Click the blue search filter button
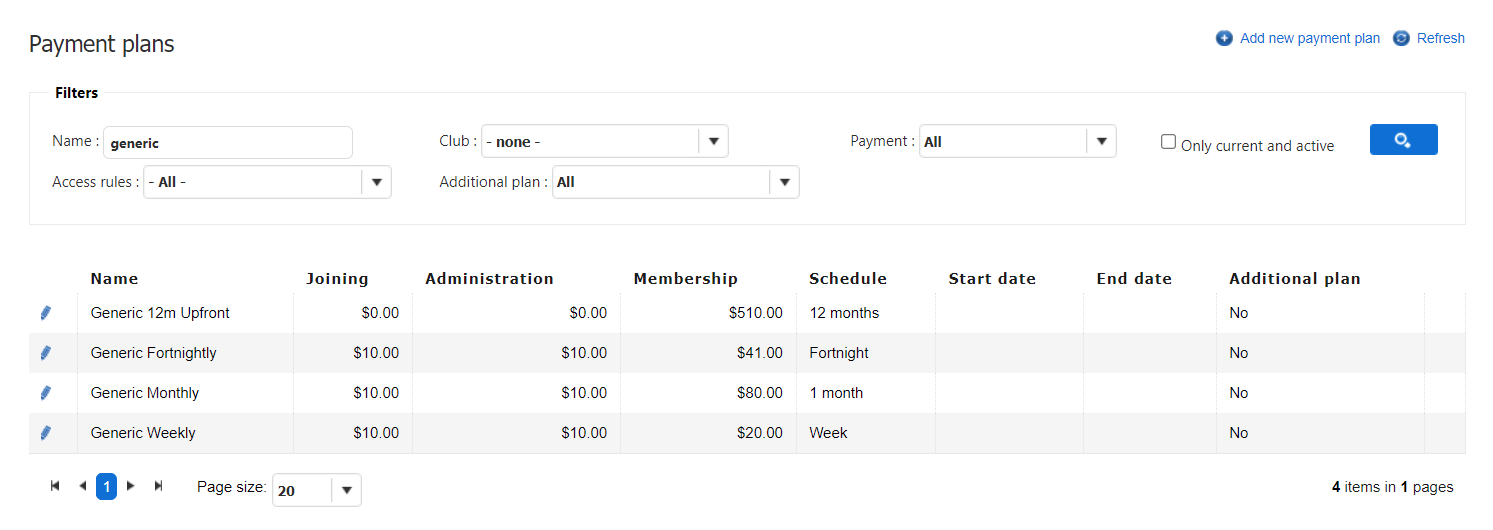Image resolution: width=1493 pixels, height=530 pixels. coord(1403,140)
